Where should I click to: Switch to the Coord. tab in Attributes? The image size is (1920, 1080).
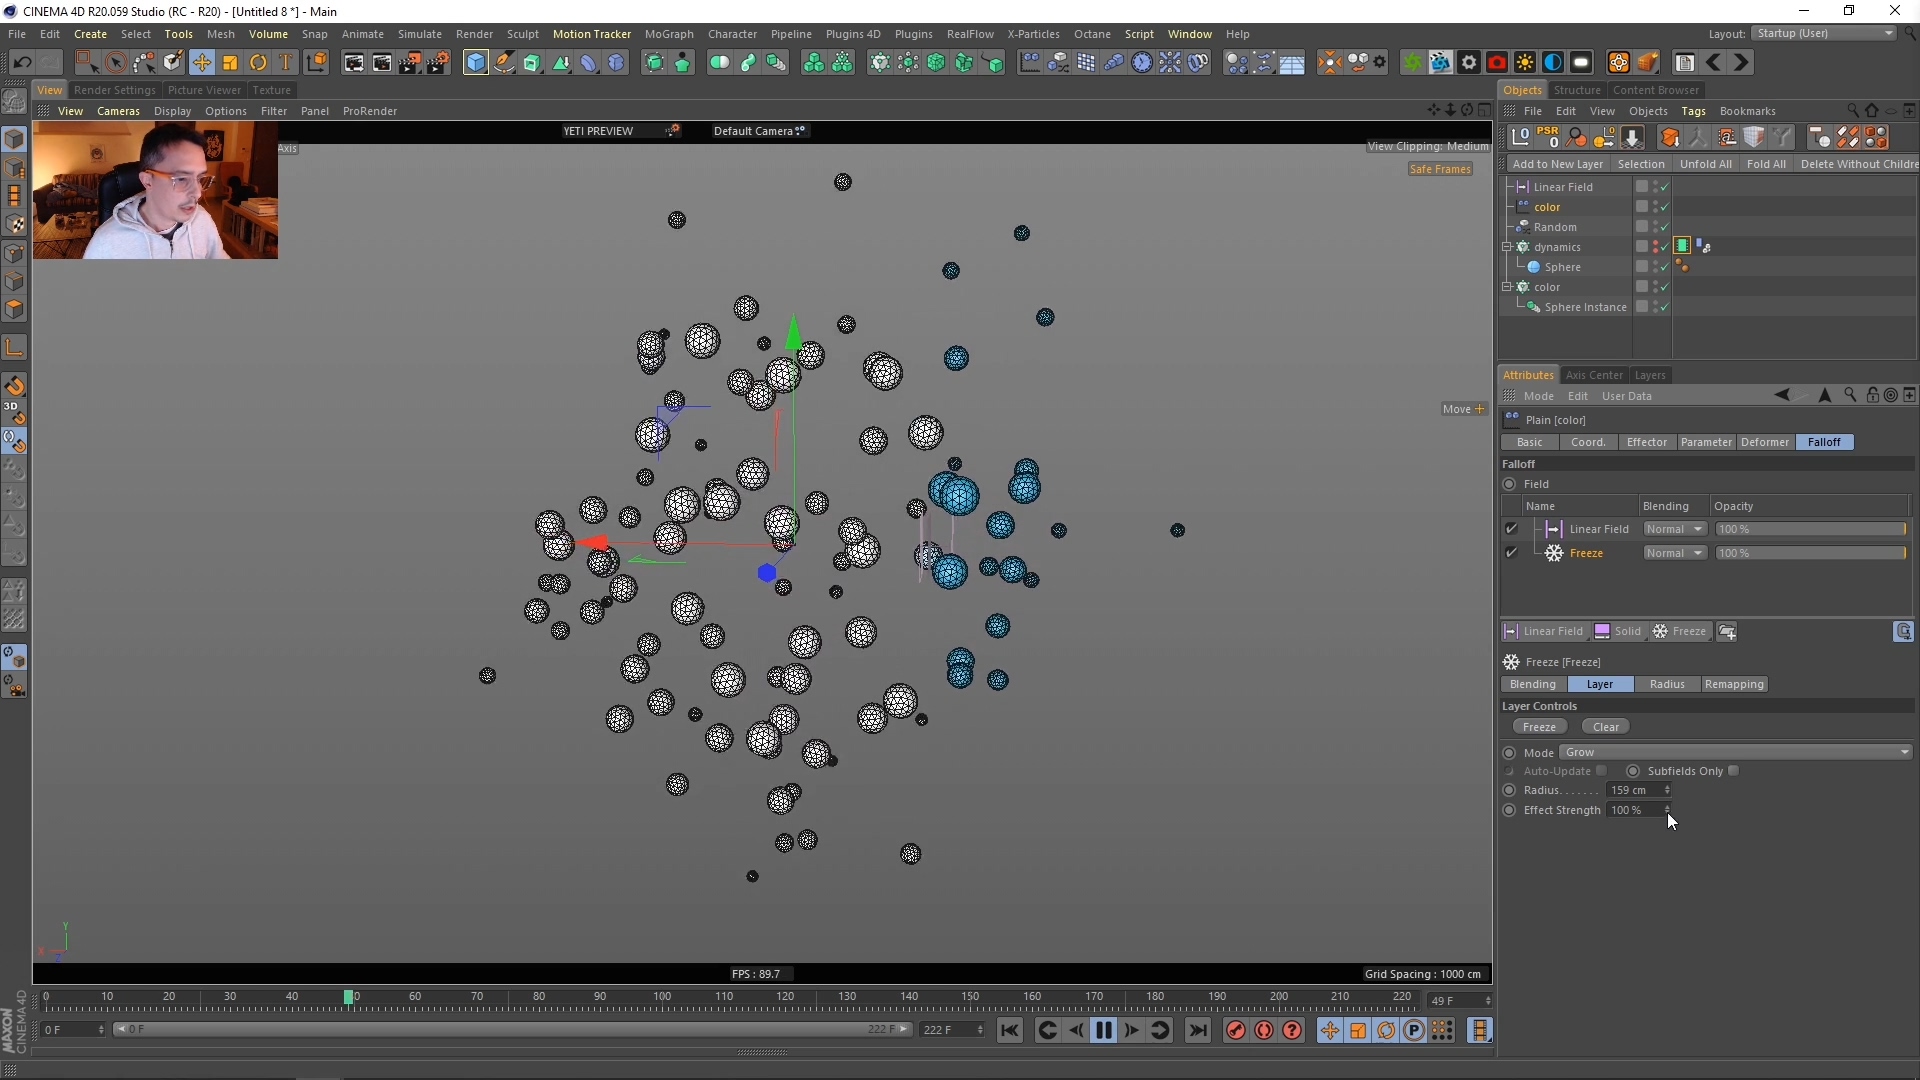pyautogui.click(x=1588, y=442)
